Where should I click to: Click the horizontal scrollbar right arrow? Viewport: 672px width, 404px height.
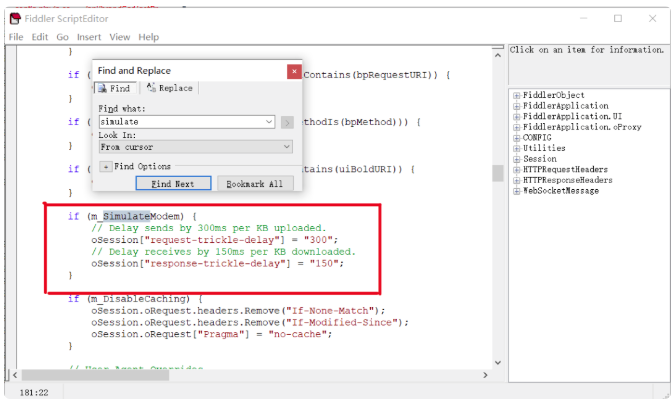pyautogui.click(x=486, y=375)
